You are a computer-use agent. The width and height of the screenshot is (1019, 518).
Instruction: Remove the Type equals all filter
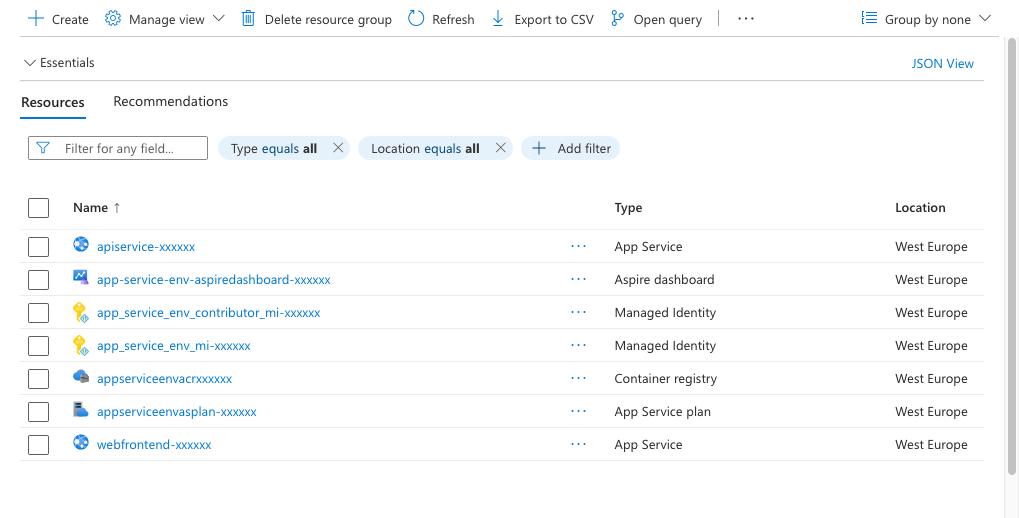338,148
